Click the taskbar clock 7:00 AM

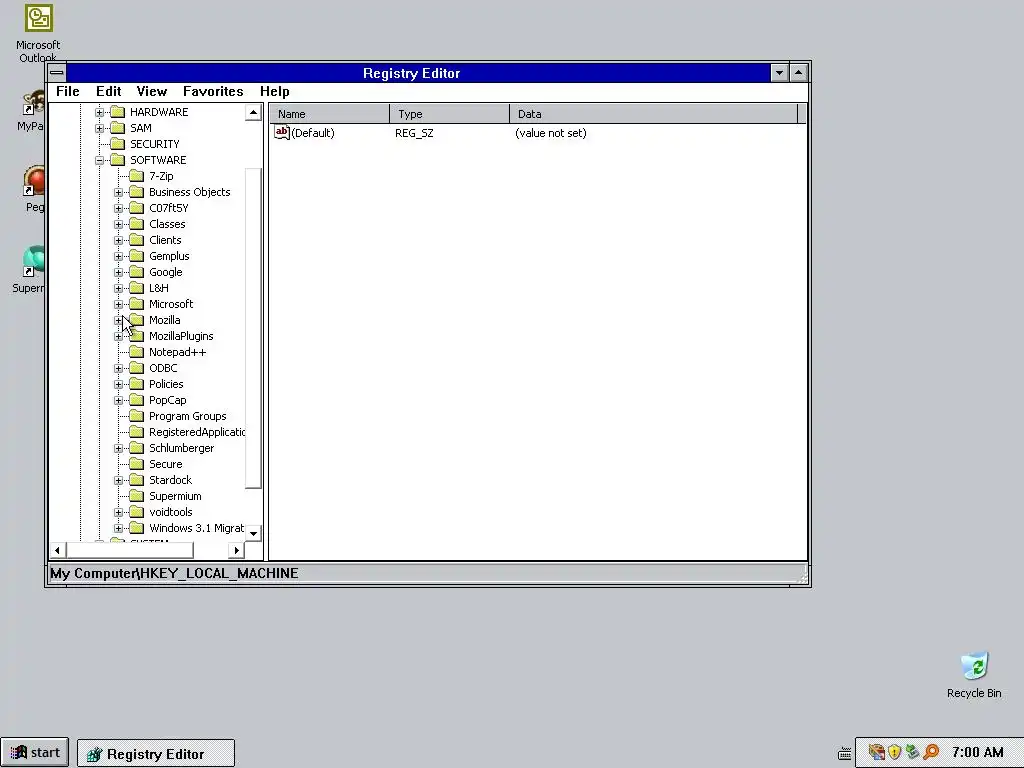(x=978, y=752)
